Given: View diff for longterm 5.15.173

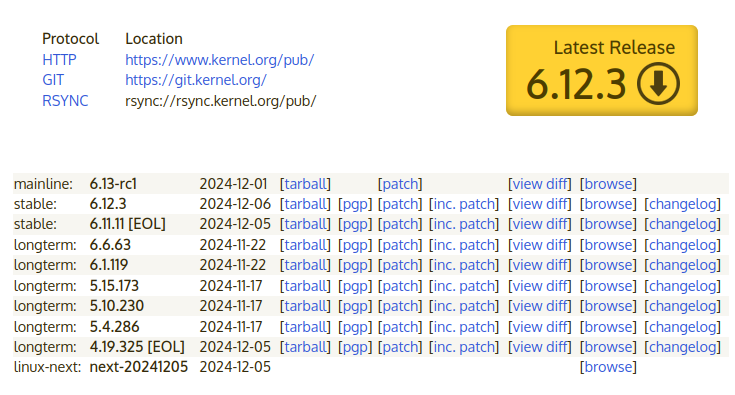Looking at the screenshot, I should pos(540,286).
